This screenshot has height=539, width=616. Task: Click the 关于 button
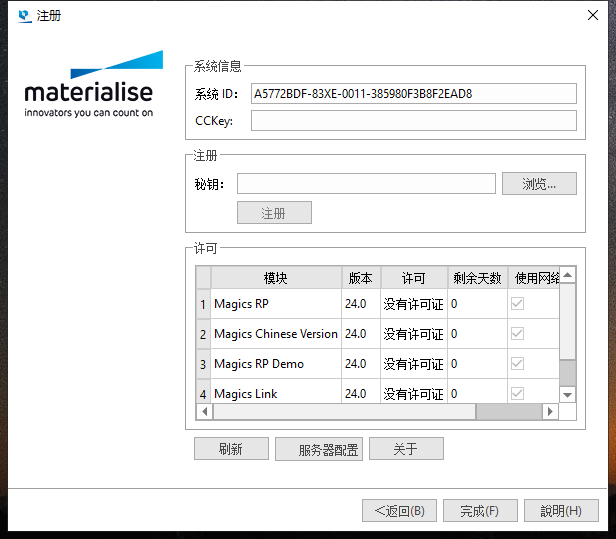coord(405,449)
